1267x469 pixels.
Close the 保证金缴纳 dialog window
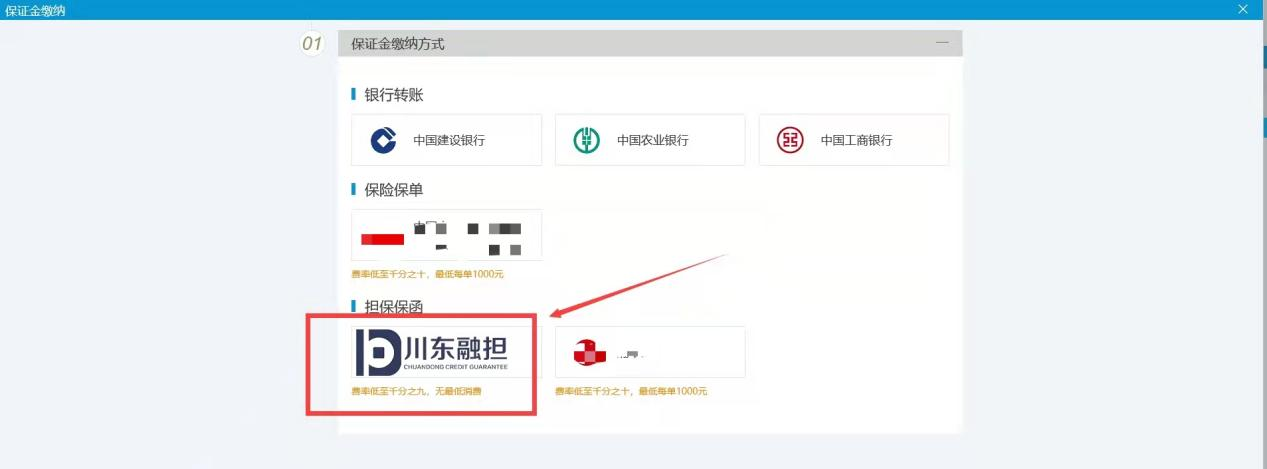click(x=1243, y=9)
